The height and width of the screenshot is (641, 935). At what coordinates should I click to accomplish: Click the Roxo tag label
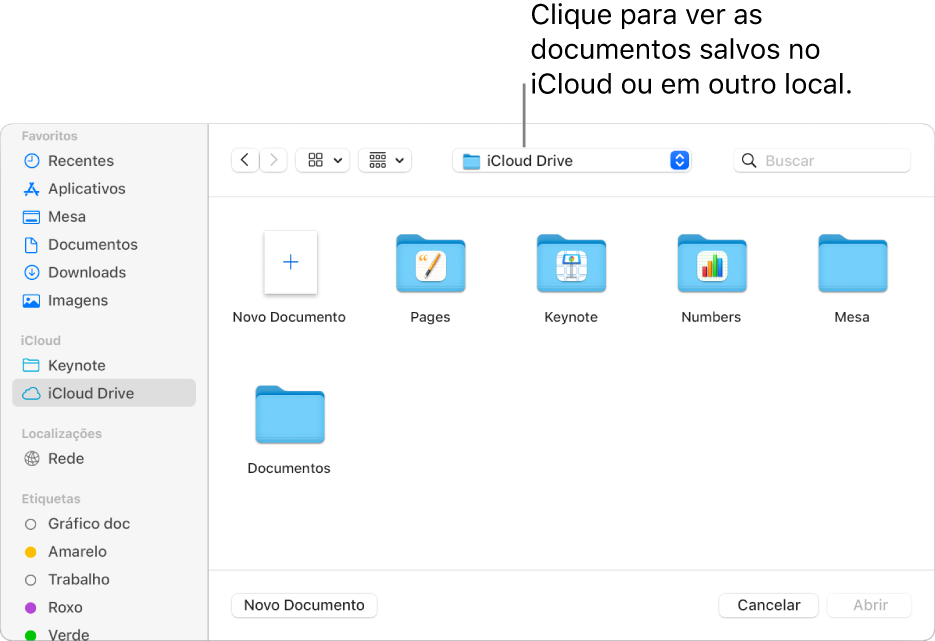65,608
